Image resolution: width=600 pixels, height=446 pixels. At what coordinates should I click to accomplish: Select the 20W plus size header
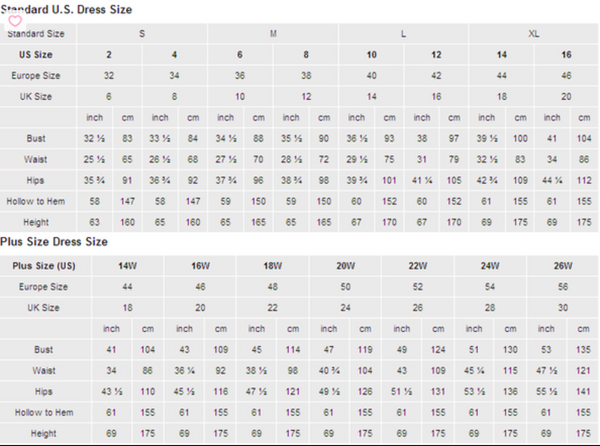click(x=345, y=265)
